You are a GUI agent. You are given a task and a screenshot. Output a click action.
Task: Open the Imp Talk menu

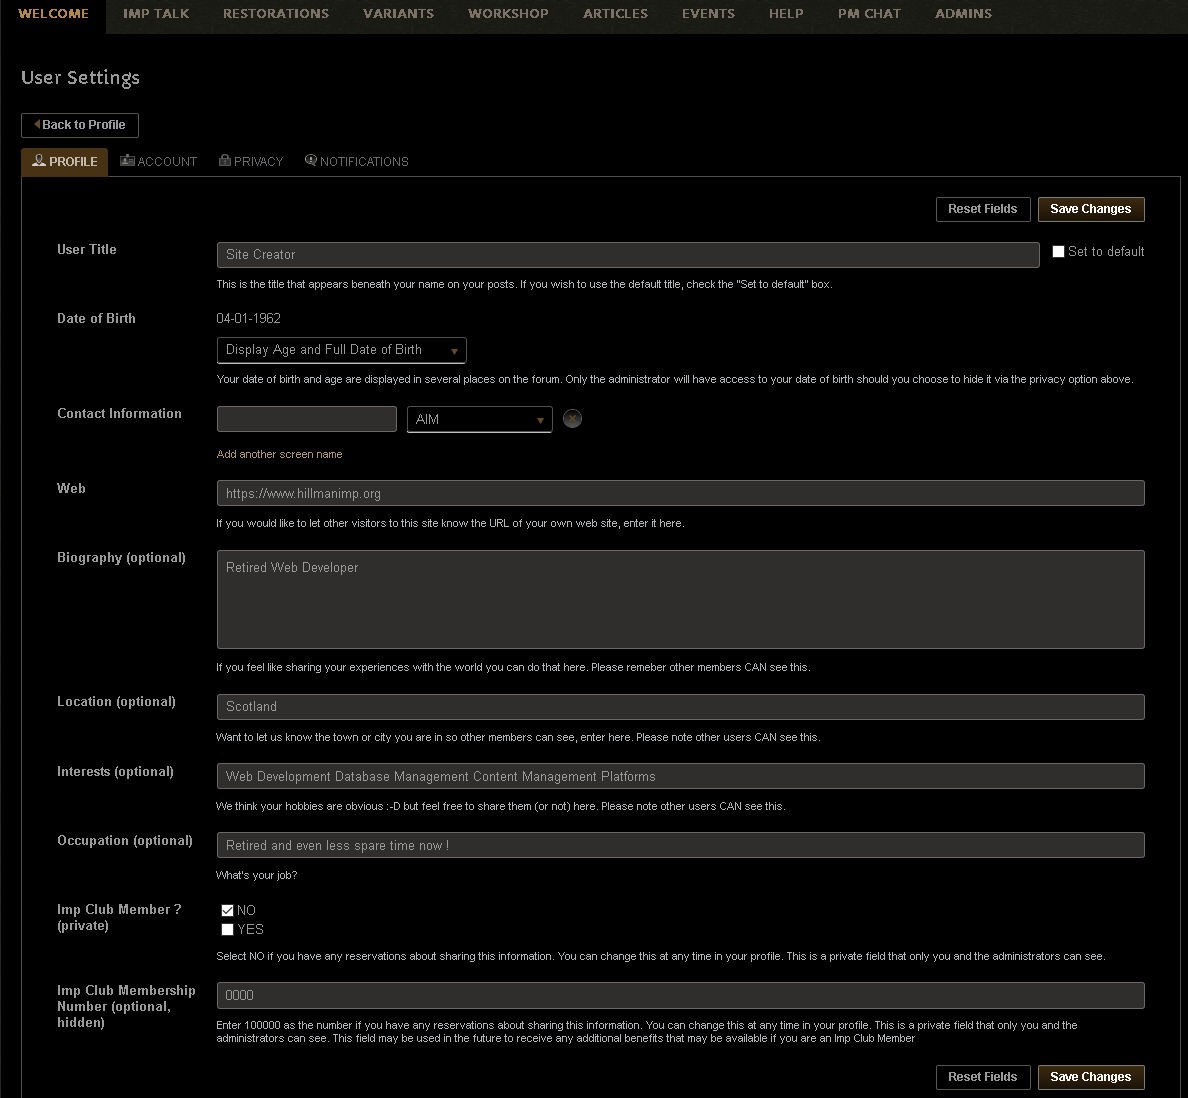tap(156, 14)
